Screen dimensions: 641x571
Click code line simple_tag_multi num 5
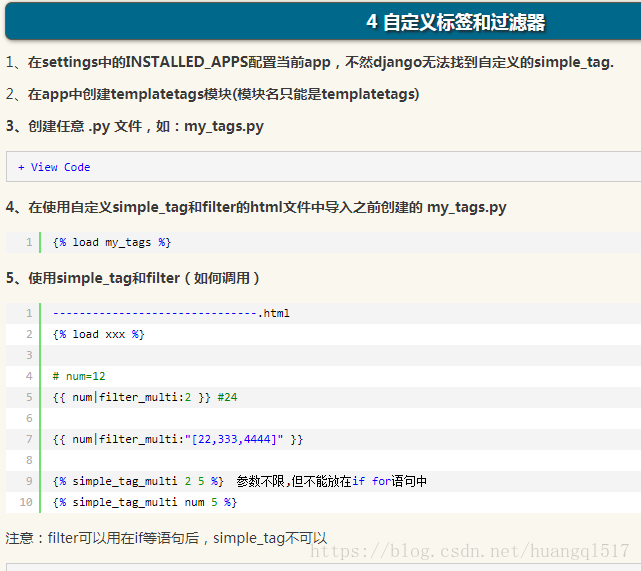tap(145, 502)
